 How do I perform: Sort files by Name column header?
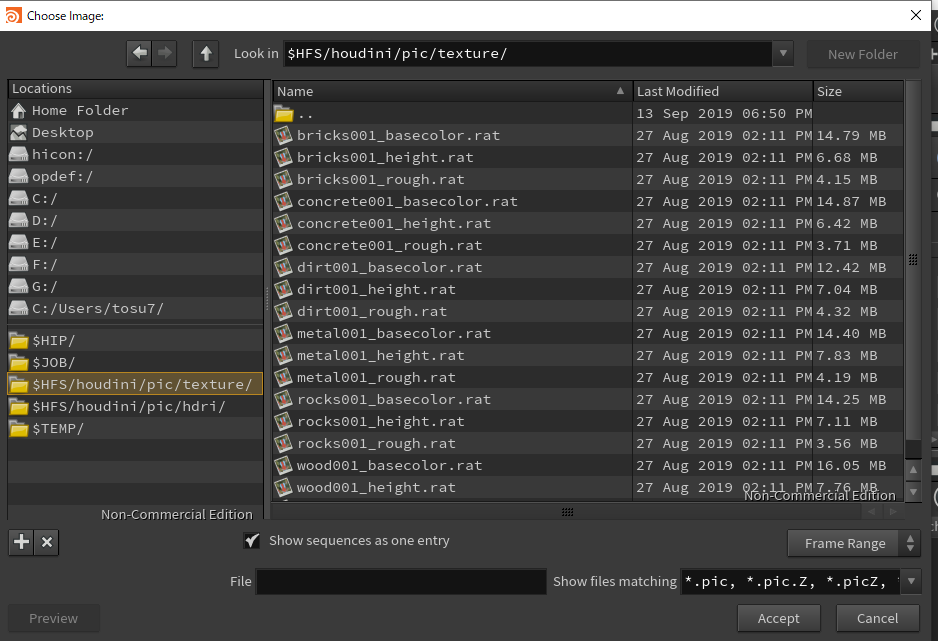[452, 91]
